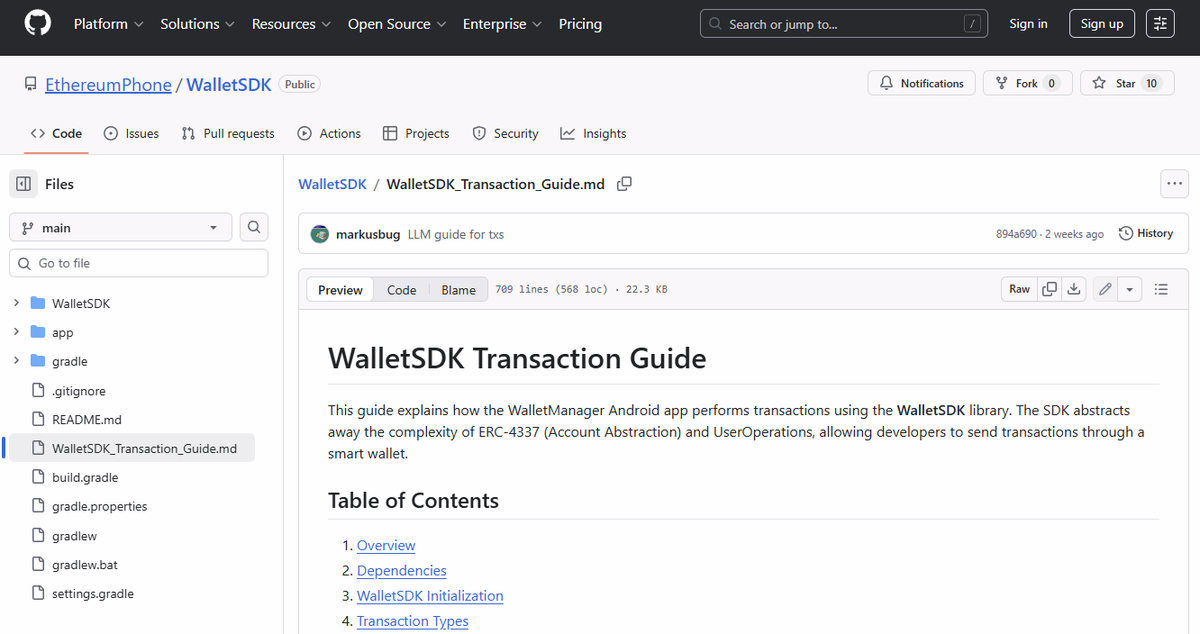Jump to Dependencies section link

click(402, 571)
